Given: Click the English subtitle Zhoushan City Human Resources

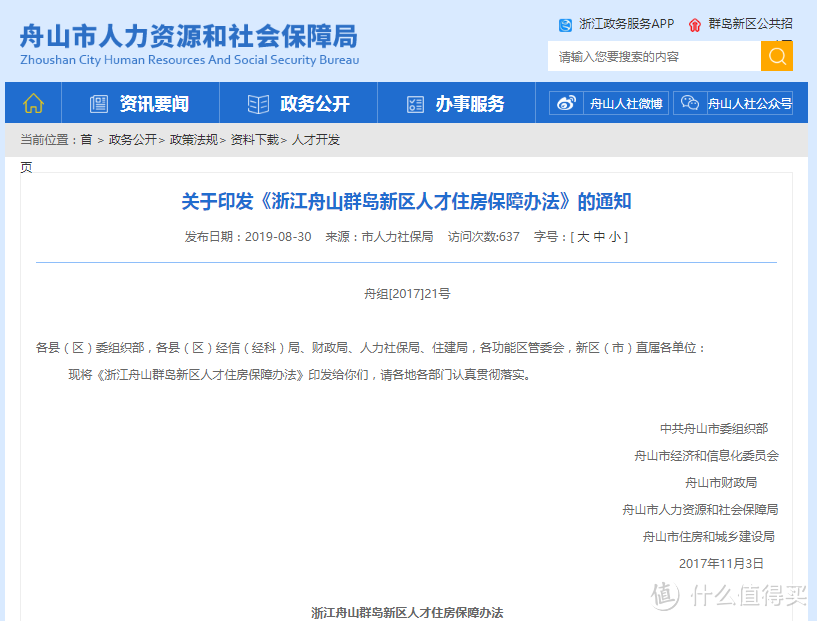Looking at the screenshot, I should (189, 60).
